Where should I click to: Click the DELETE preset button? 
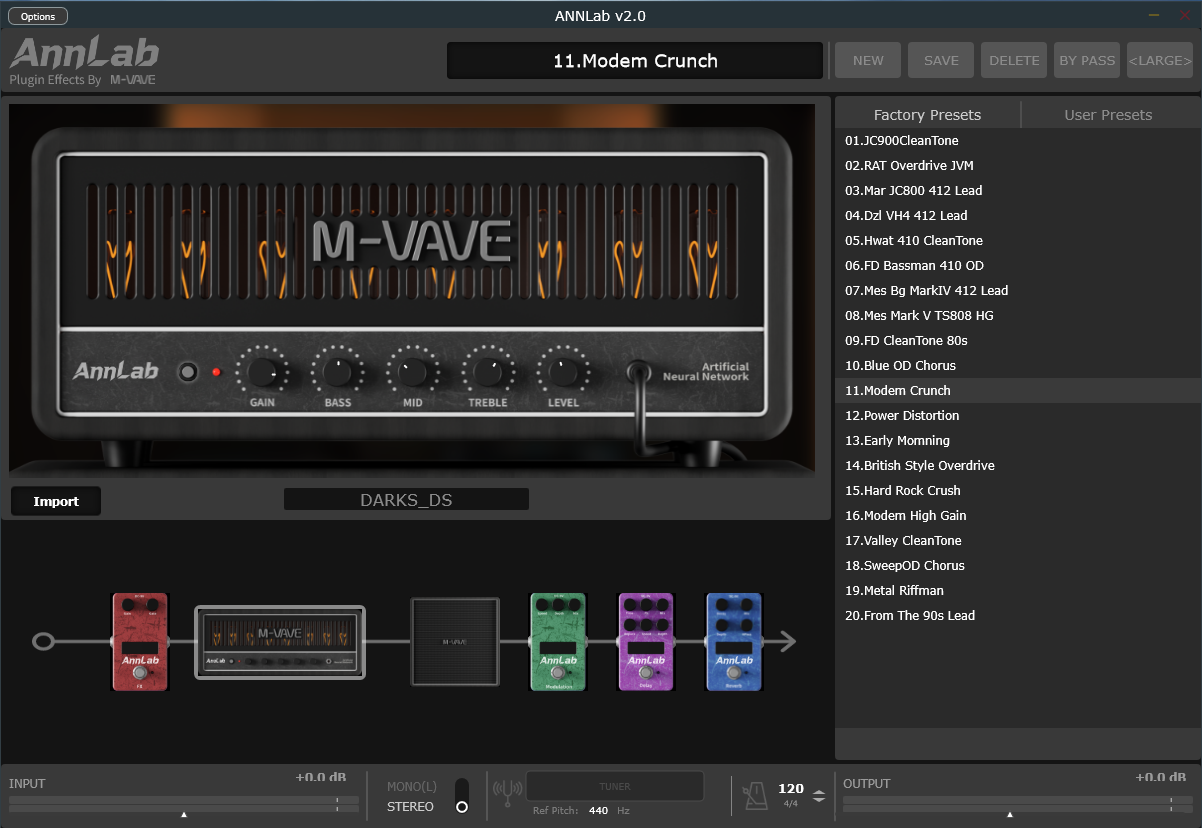coord(1014,60)
